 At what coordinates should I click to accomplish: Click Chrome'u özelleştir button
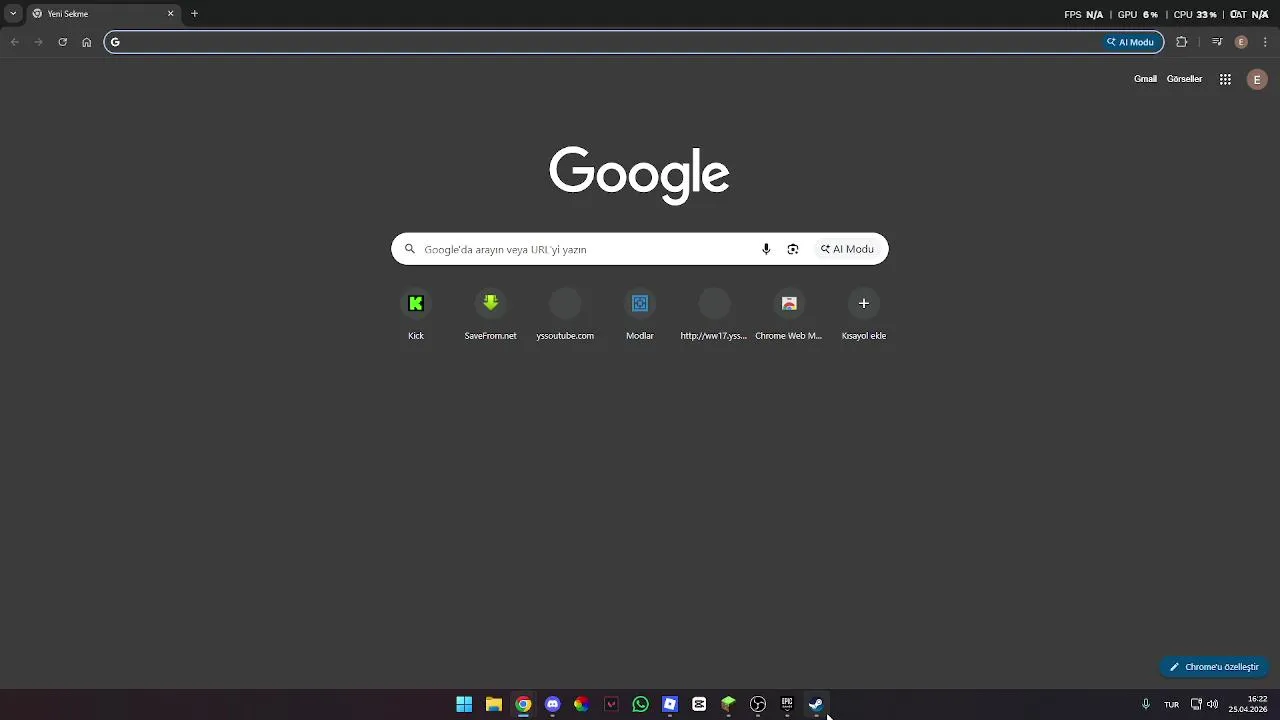[x=1214, y=667]
